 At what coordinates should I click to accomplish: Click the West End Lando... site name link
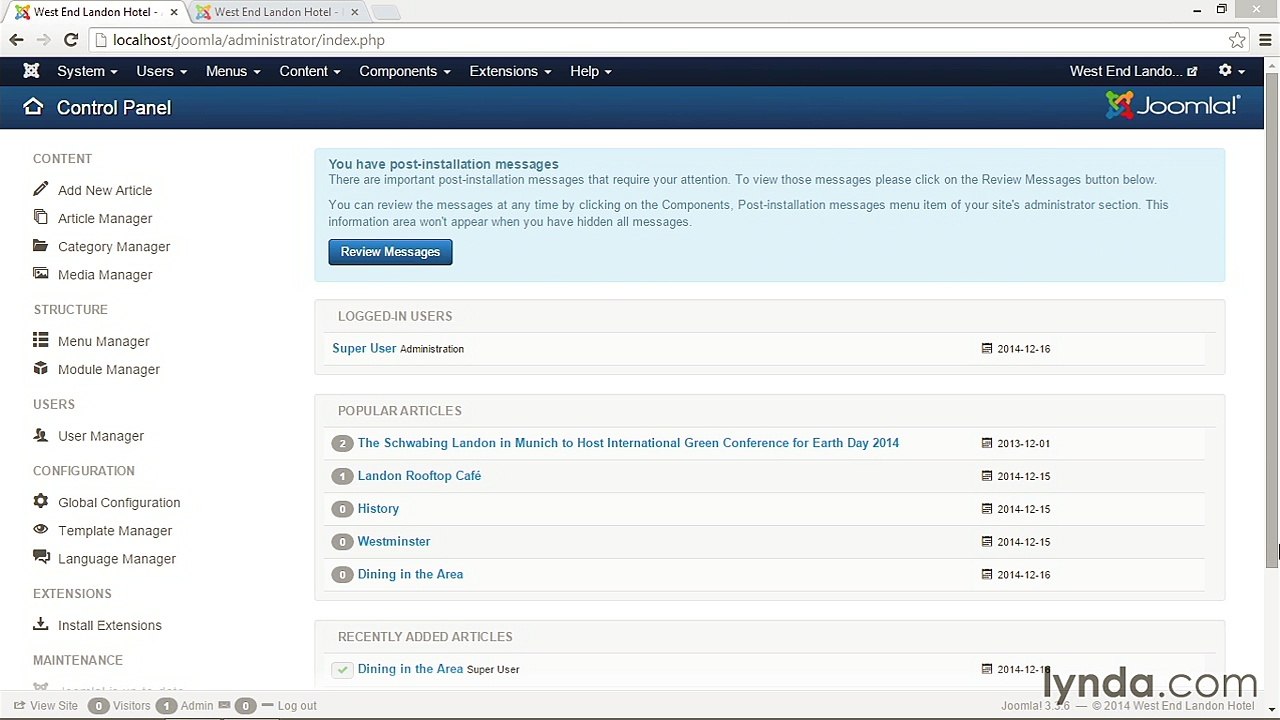pos(1126,71)
